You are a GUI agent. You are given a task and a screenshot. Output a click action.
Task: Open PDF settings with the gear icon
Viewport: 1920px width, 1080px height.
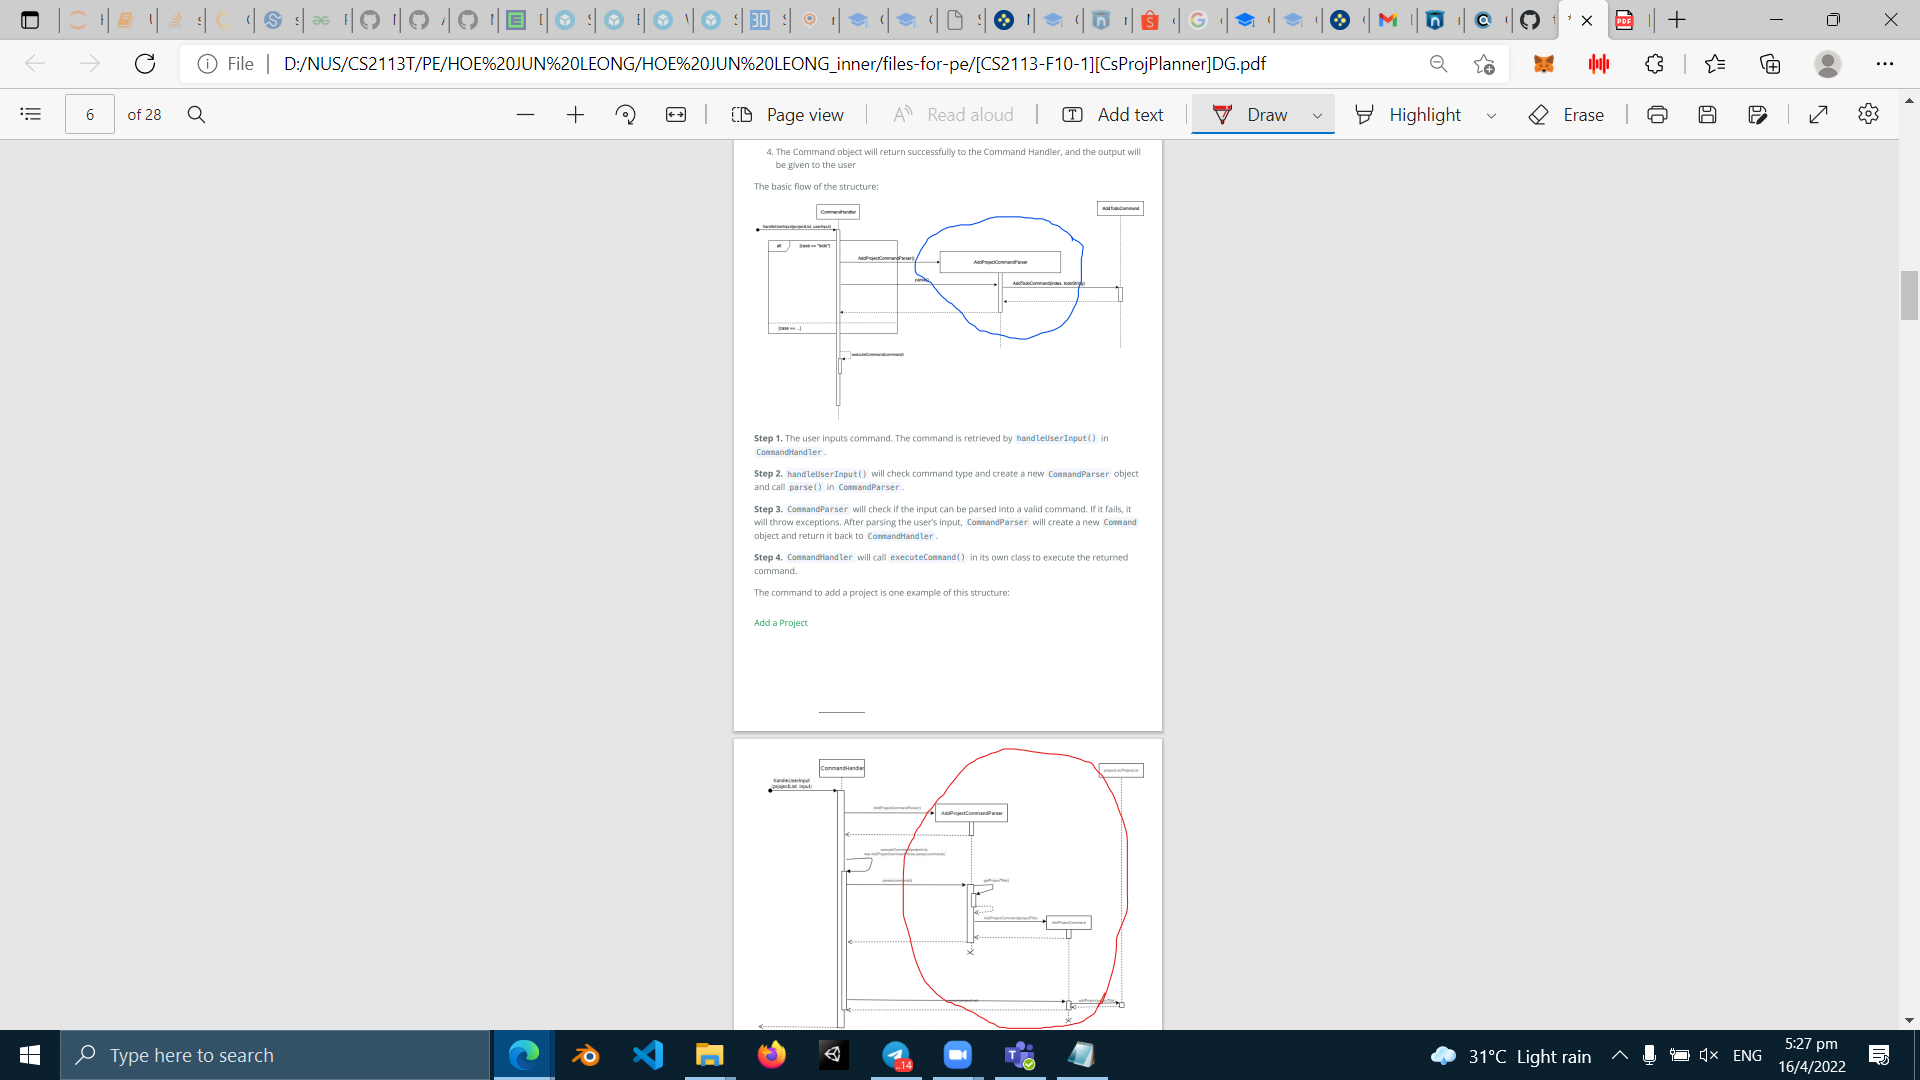tap(1868, 114)
